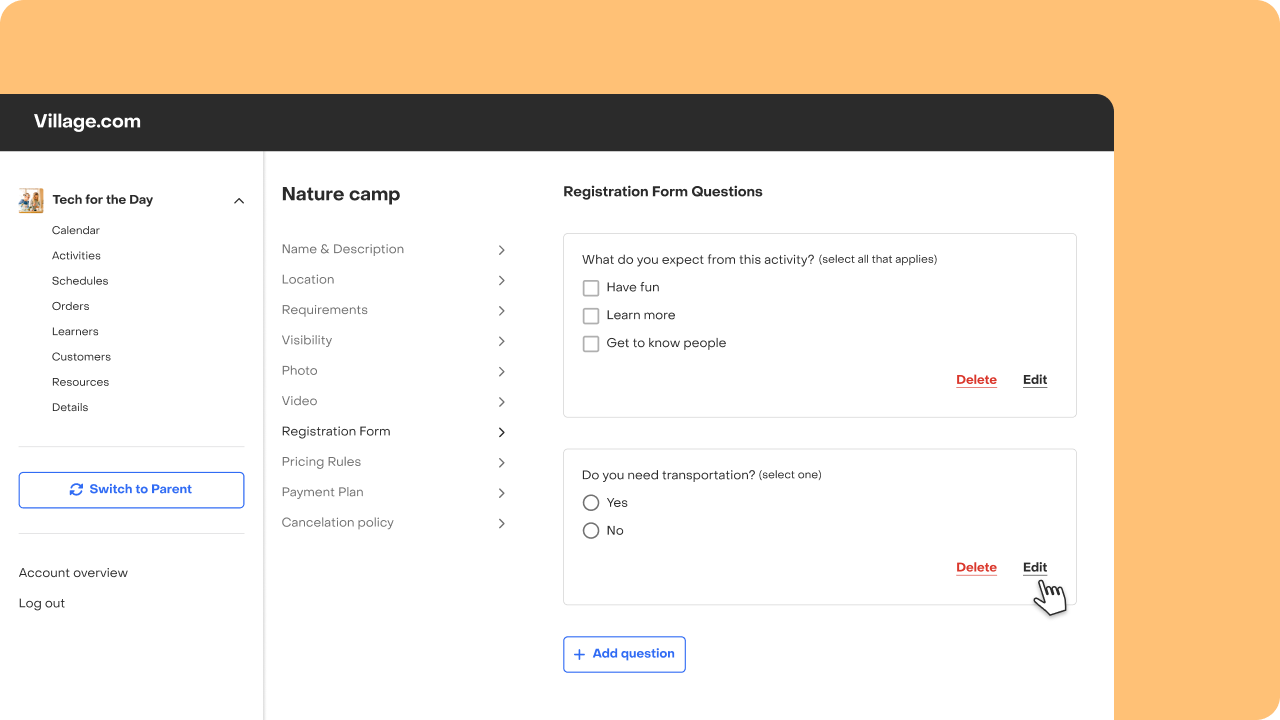
Task: Open Orders in the sidebar
Action: click(71, 306)
